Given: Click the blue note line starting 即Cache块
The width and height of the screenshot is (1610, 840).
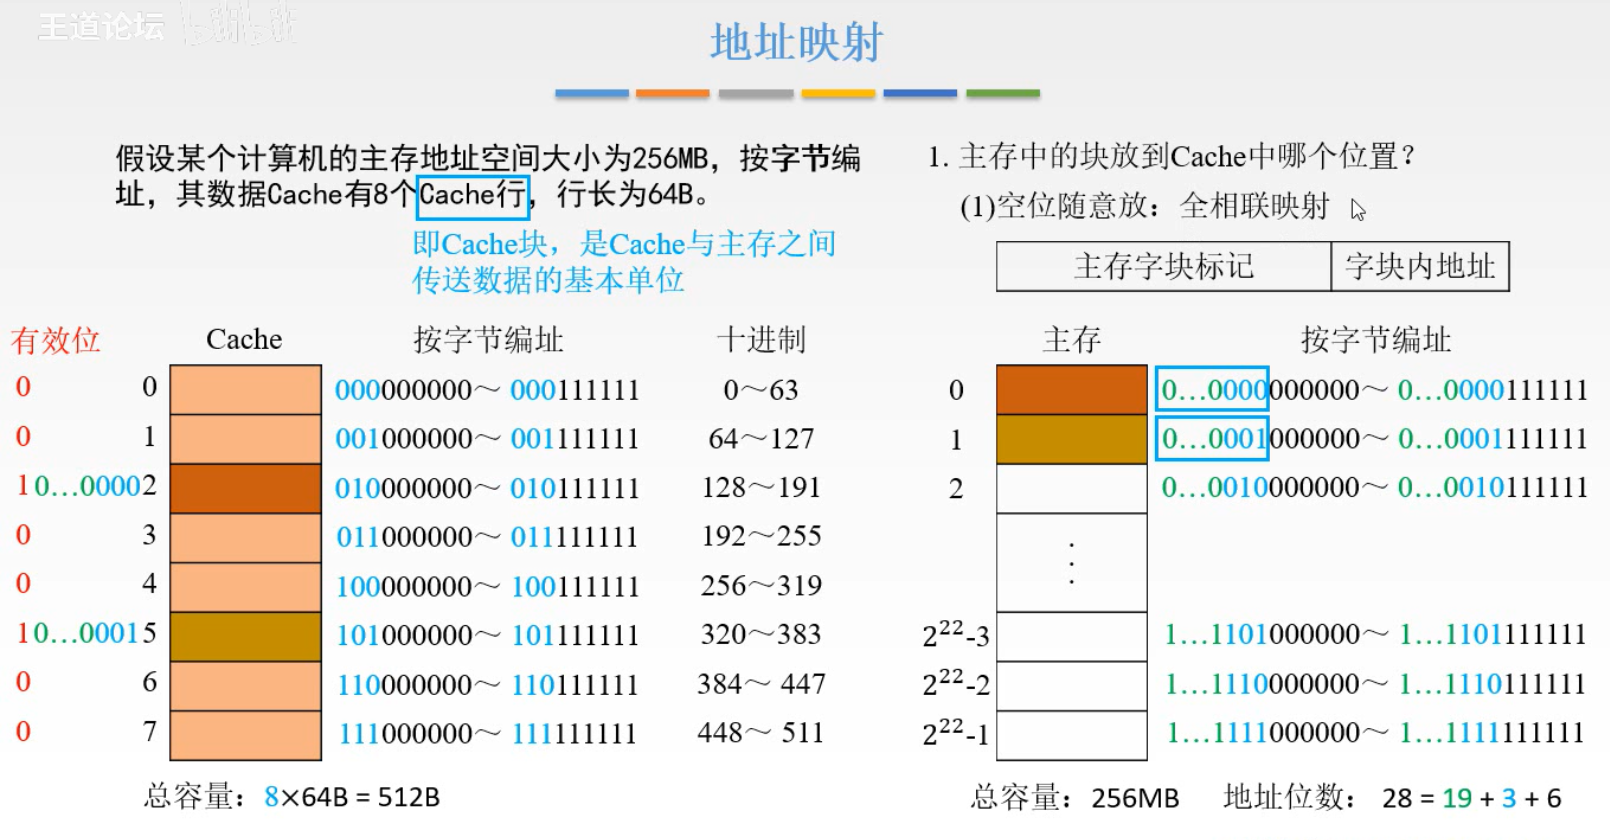Looking at the screenshot, I should pyautogui.click(x=624, y=244).
